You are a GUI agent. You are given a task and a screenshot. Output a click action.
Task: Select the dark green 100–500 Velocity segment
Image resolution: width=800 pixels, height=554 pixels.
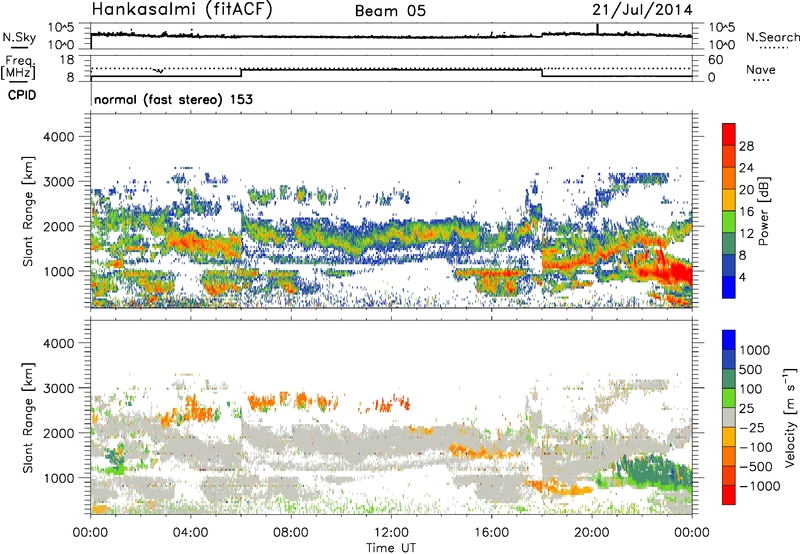point(729,379)
